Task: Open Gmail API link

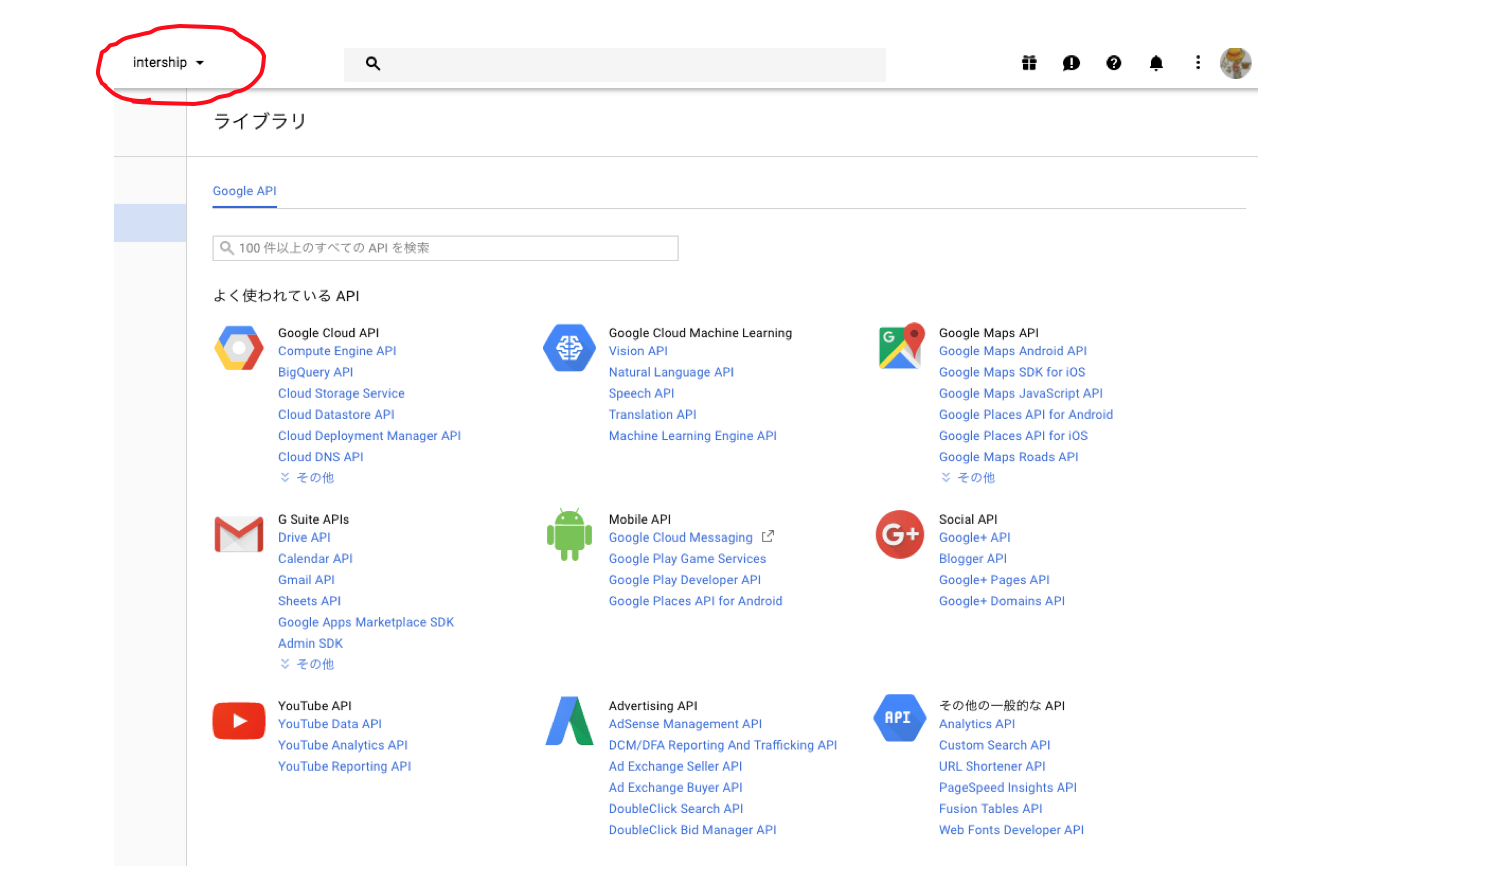Action: pyautogui.click(x=306, y=580)
